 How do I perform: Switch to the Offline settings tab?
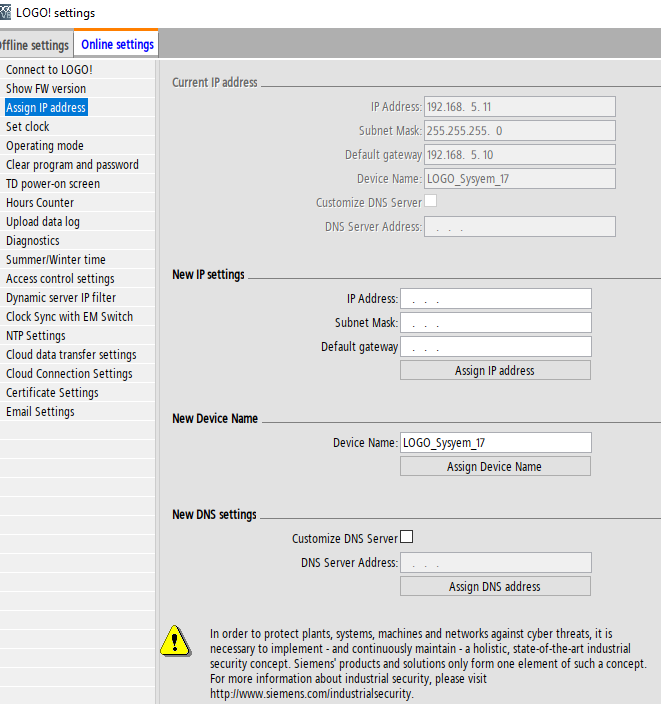point(35,45)
